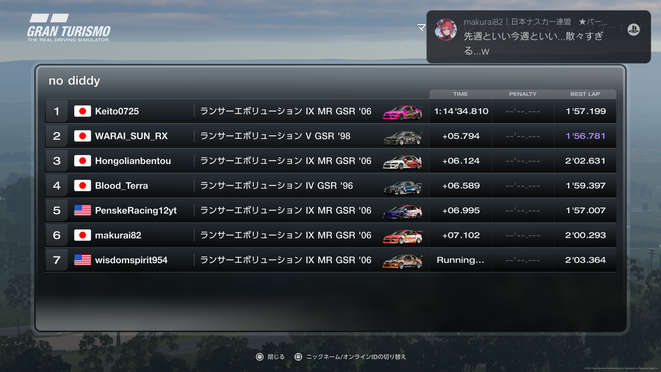Viewport: 661px width, 372px height.
Task: Click the Japan flag beside Blood_Terra
Action: coord(82,186)
